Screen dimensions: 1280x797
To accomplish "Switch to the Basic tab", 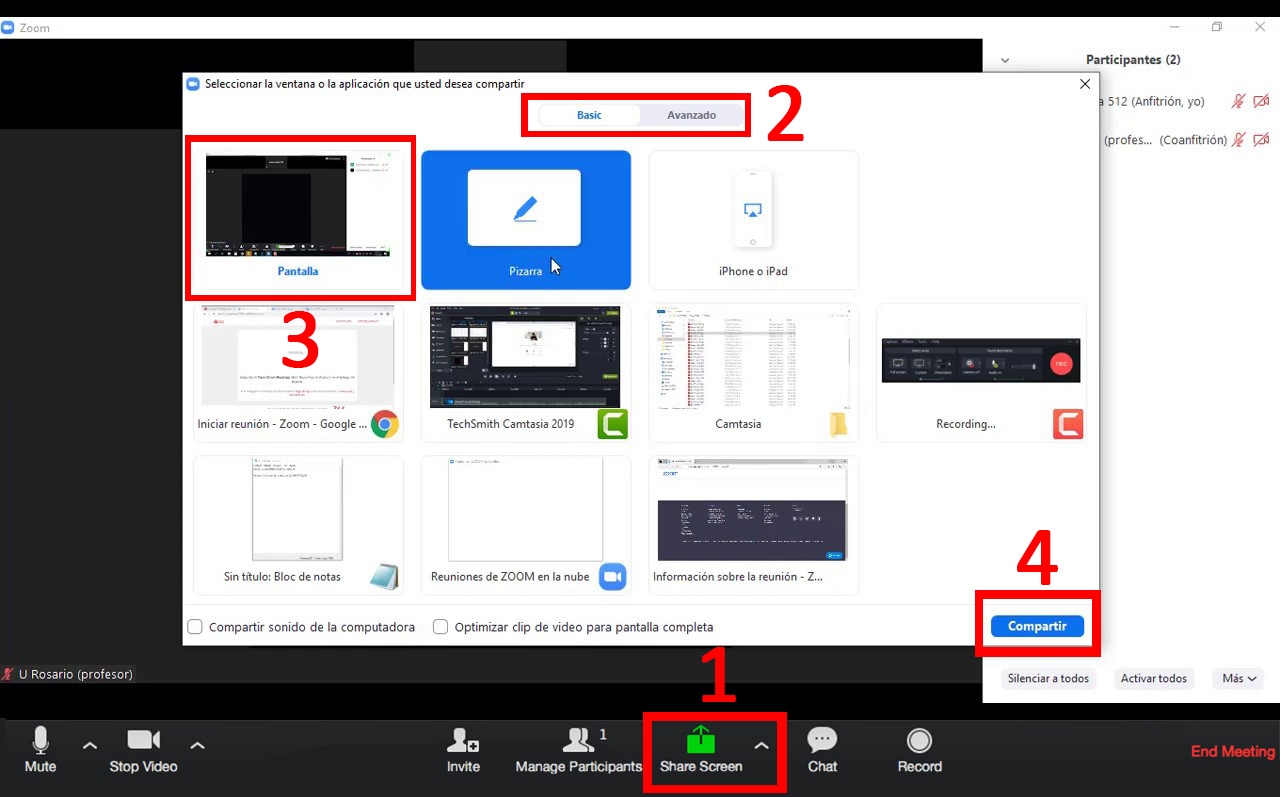I will [589, 115].
